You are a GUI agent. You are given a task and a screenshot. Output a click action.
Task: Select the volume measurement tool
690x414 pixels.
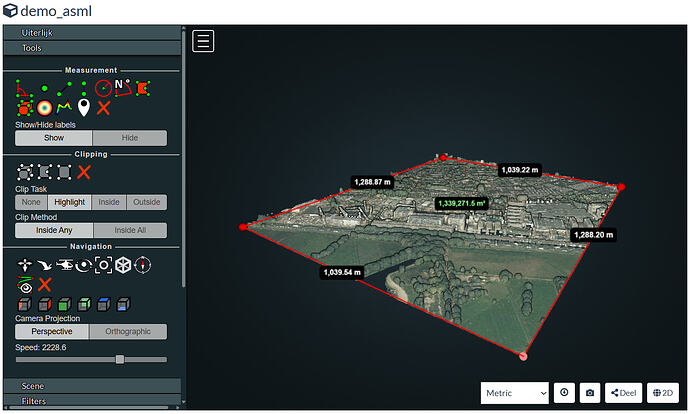(25, 108)
